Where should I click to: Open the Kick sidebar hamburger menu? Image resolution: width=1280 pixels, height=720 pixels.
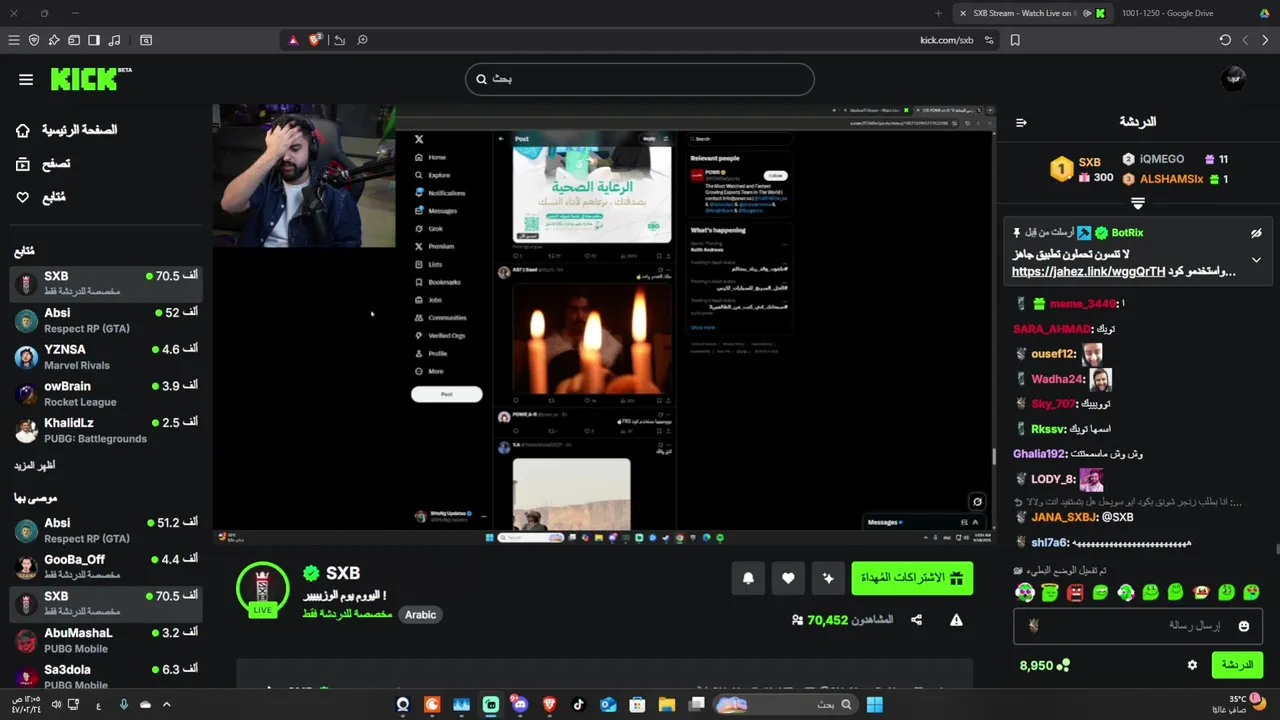[26, 79]
